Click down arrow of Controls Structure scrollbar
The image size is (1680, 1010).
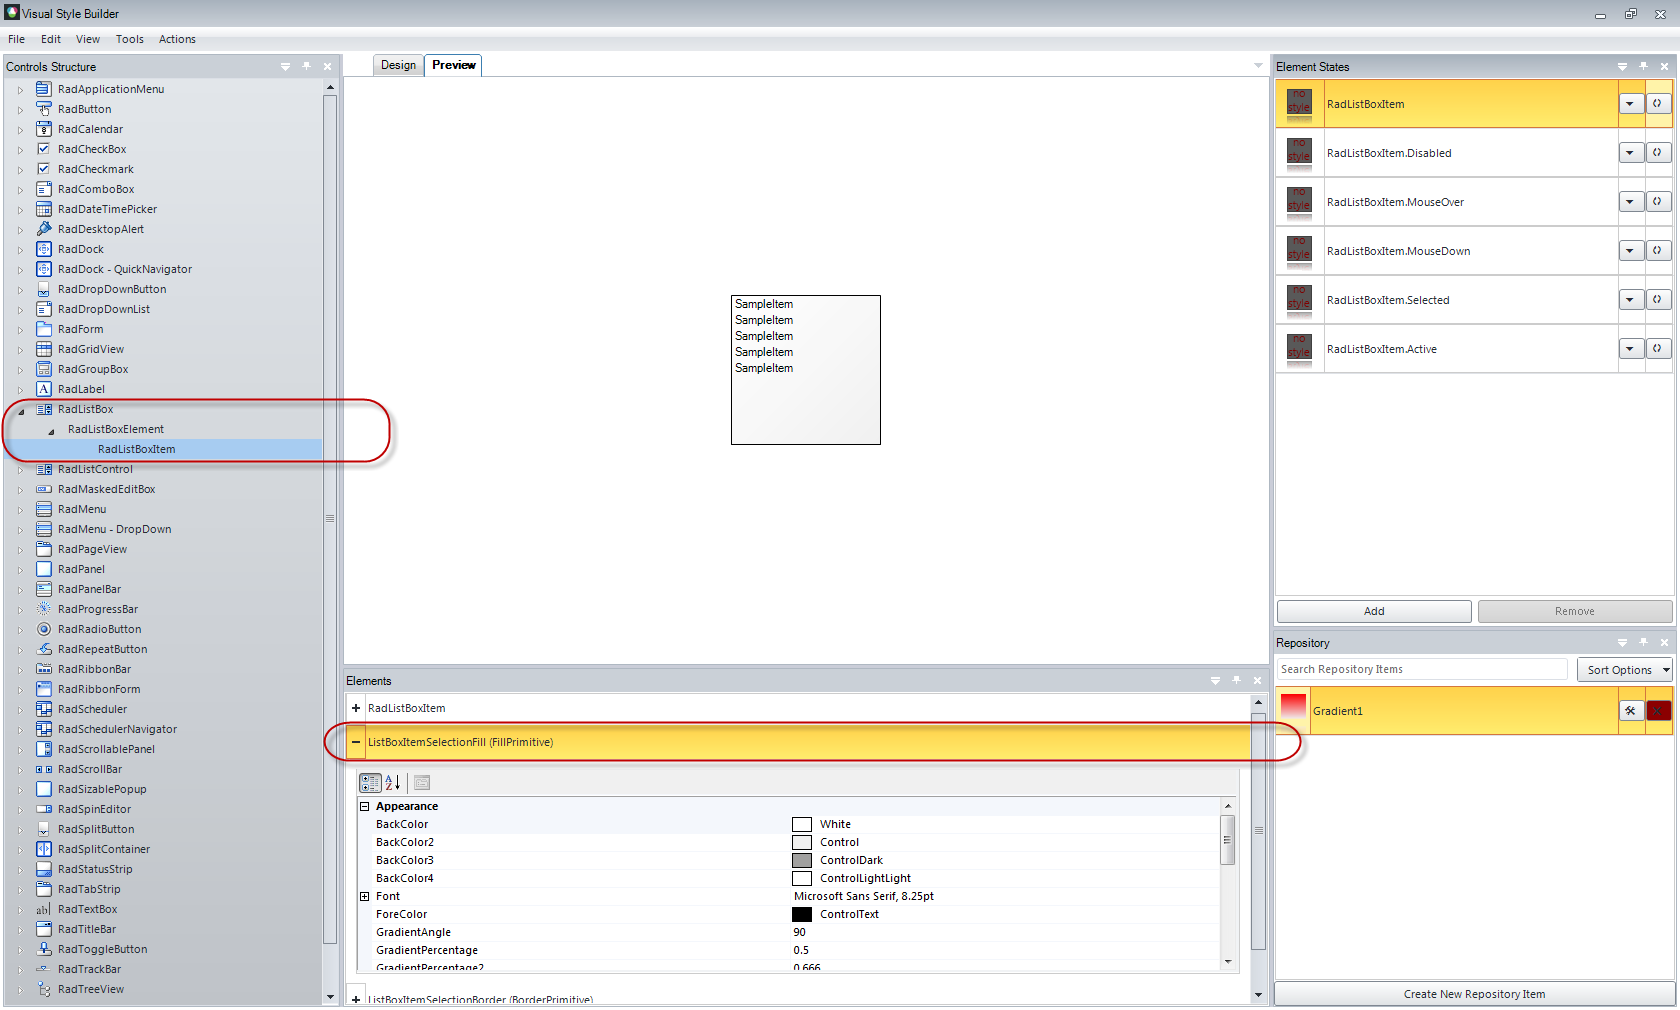[x=330, y=997]
